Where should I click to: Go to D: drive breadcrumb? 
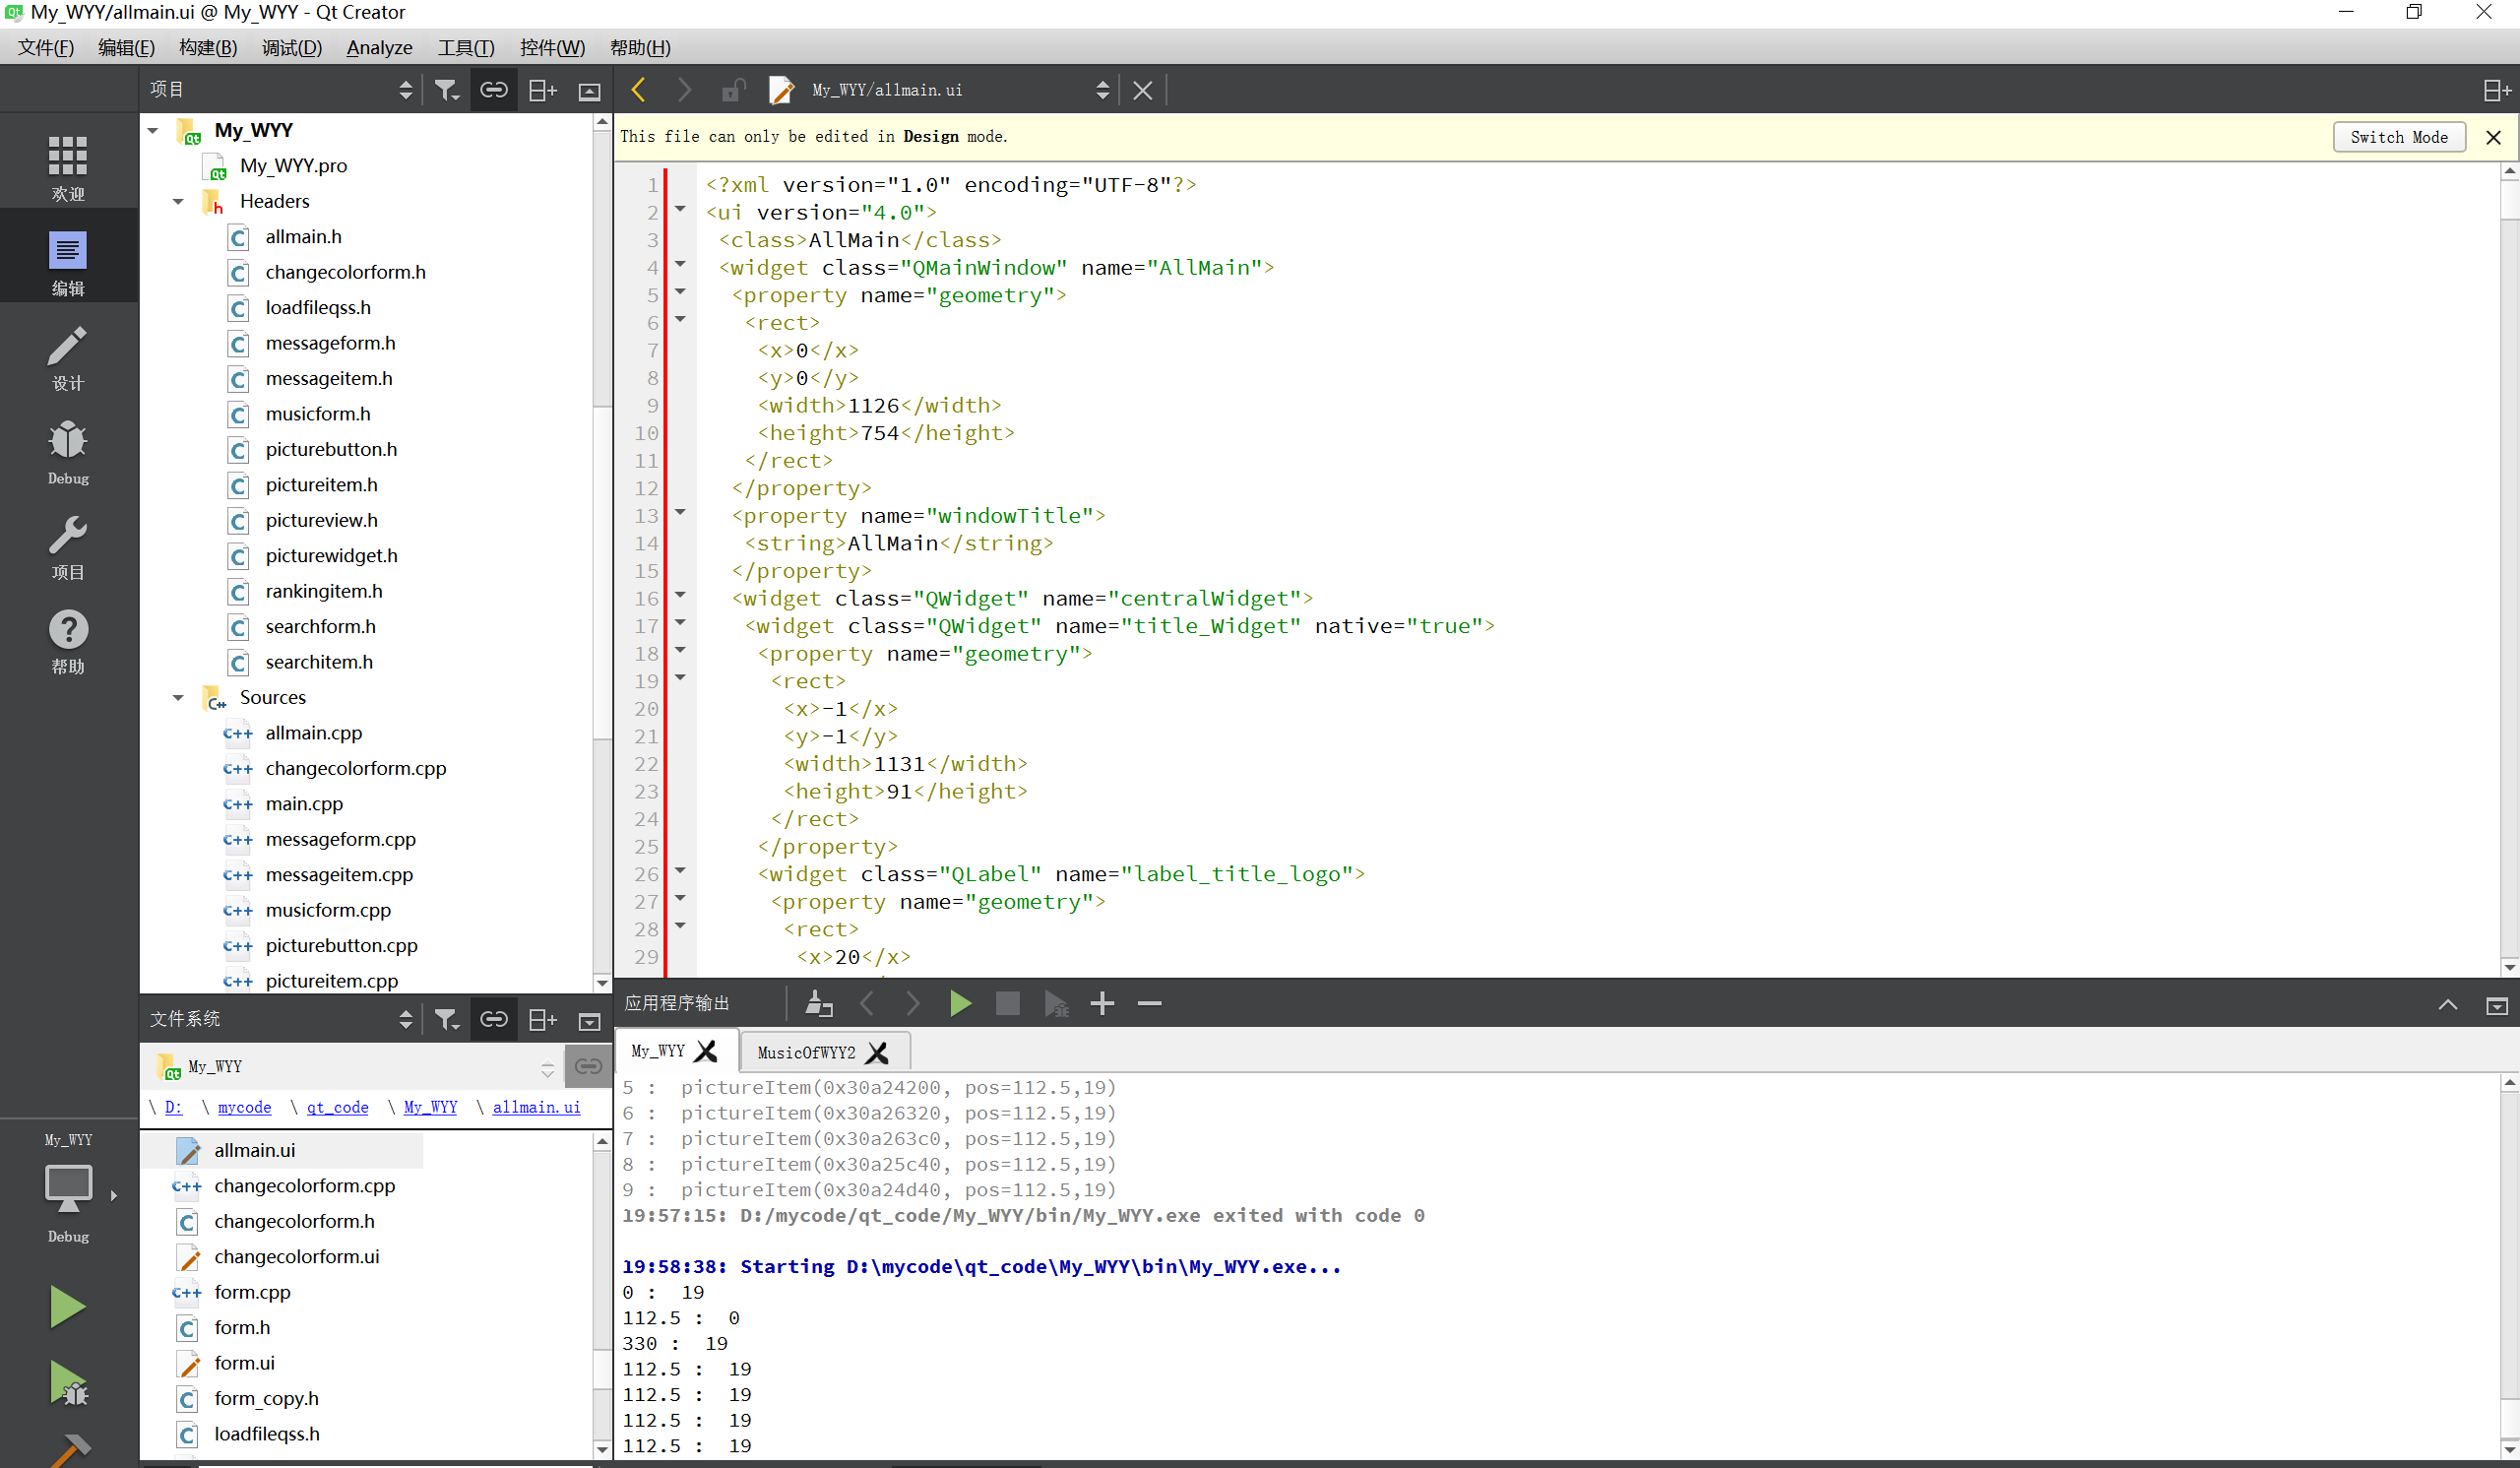174,1107
